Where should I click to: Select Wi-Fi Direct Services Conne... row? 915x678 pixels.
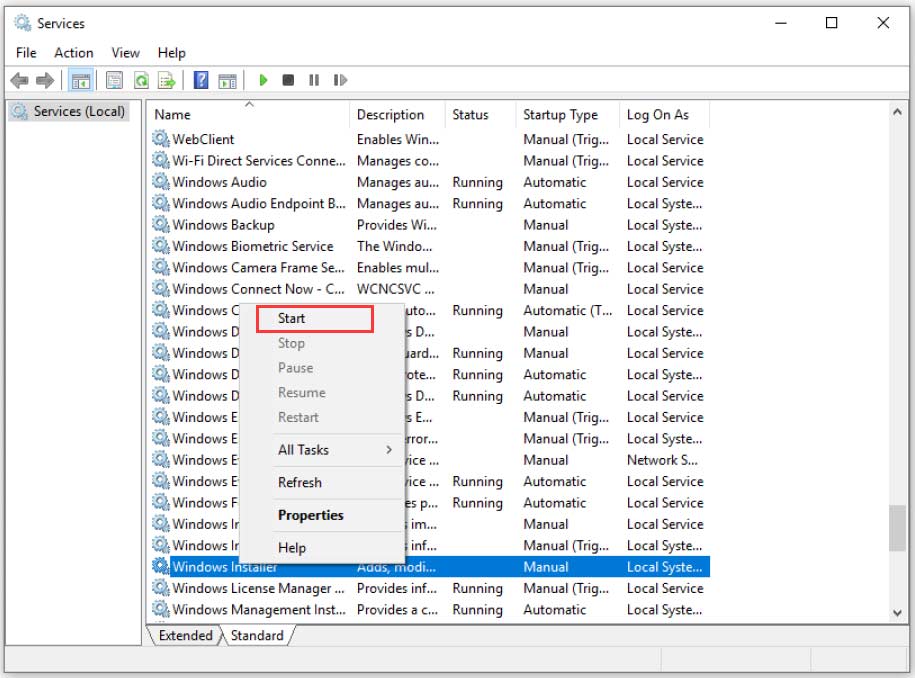(430, 160)
